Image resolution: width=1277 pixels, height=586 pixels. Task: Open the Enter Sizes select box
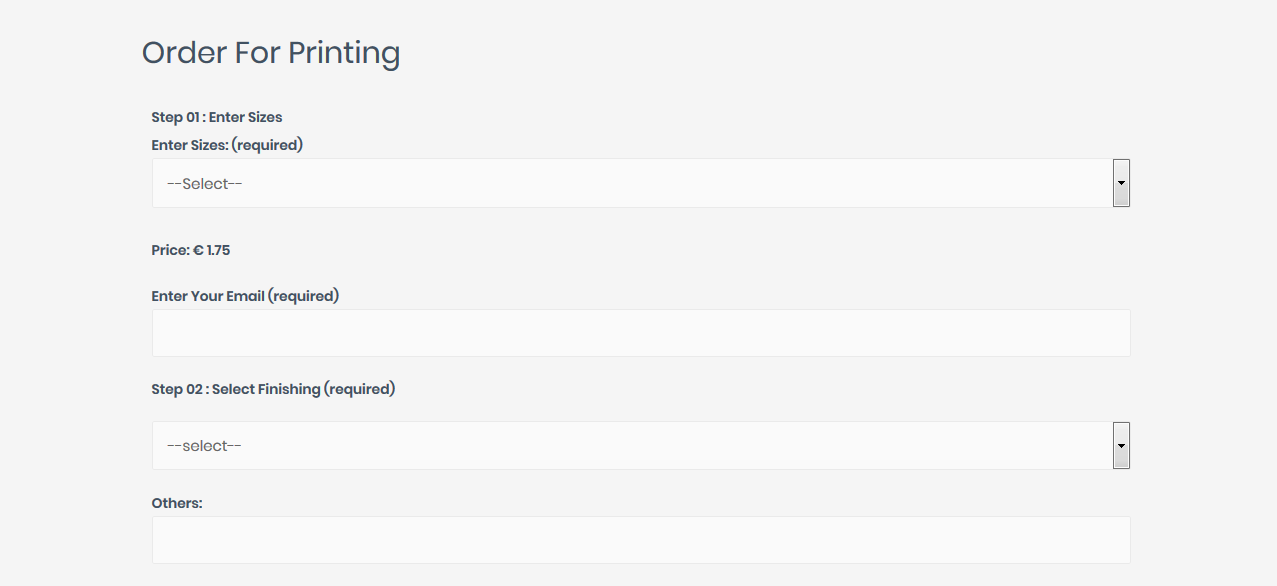point(632,183)
